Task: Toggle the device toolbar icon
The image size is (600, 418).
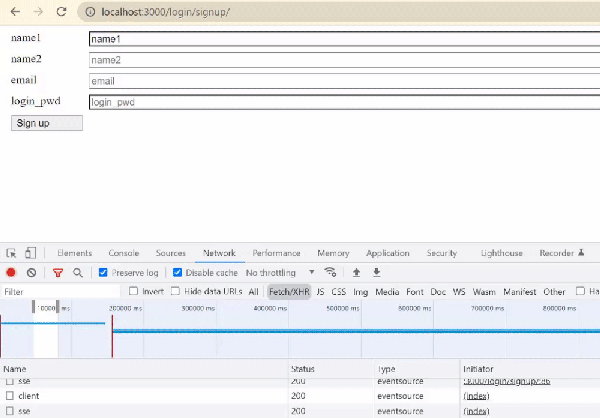Action: [x=31, y=254]
